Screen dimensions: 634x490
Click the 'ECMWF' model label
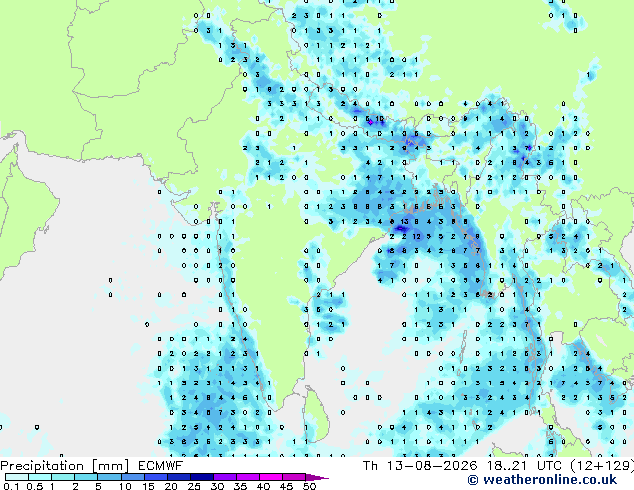[x=161, y=466]
